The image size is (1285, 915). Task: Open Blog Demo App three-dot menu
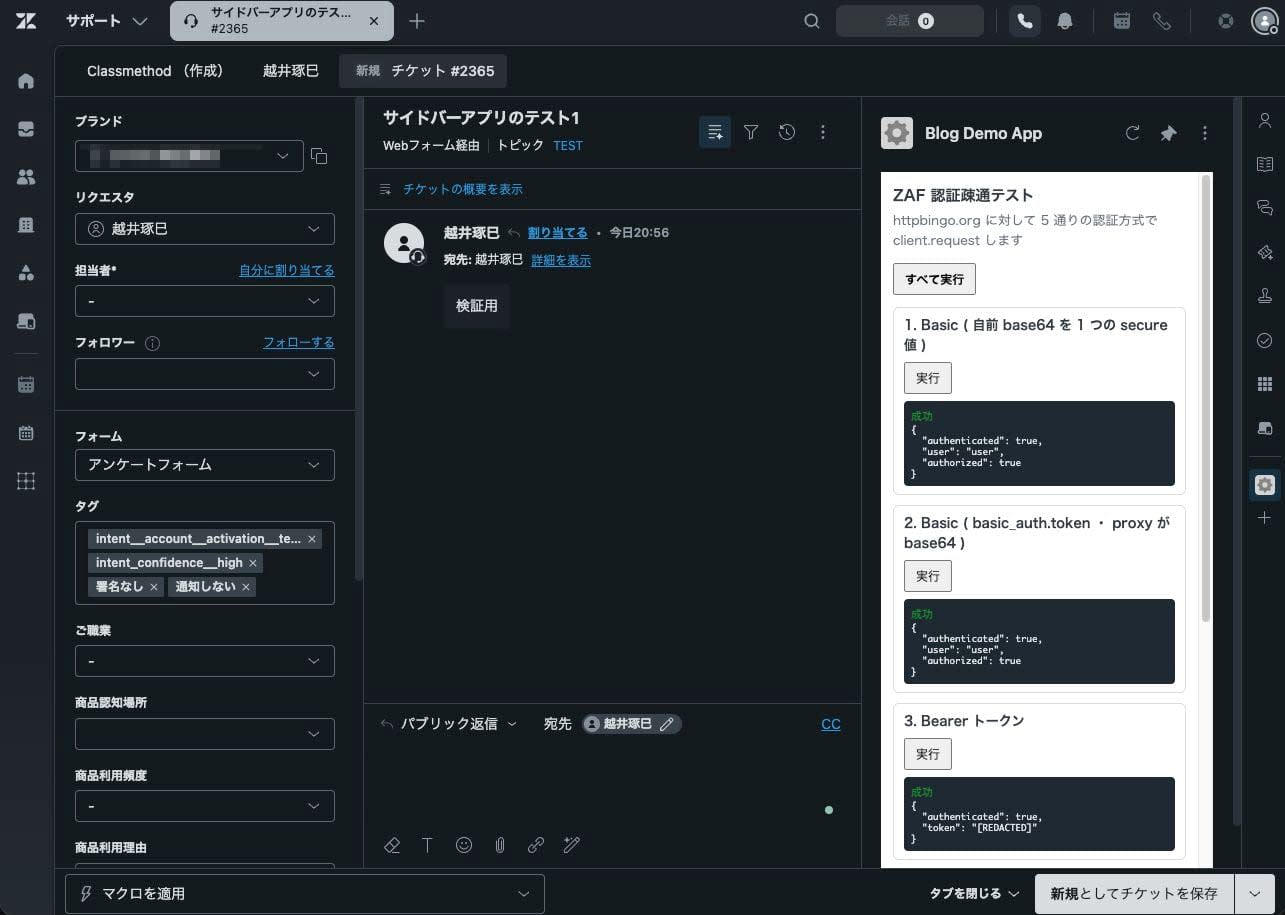tap(1205, 133)
